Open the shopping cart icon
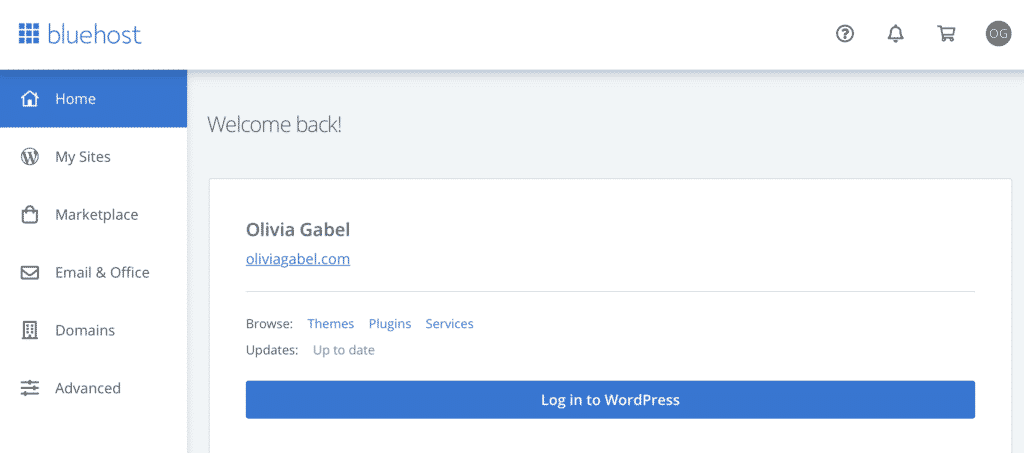The height and width of the screenshot is (453, 1024). coord(946,33)
